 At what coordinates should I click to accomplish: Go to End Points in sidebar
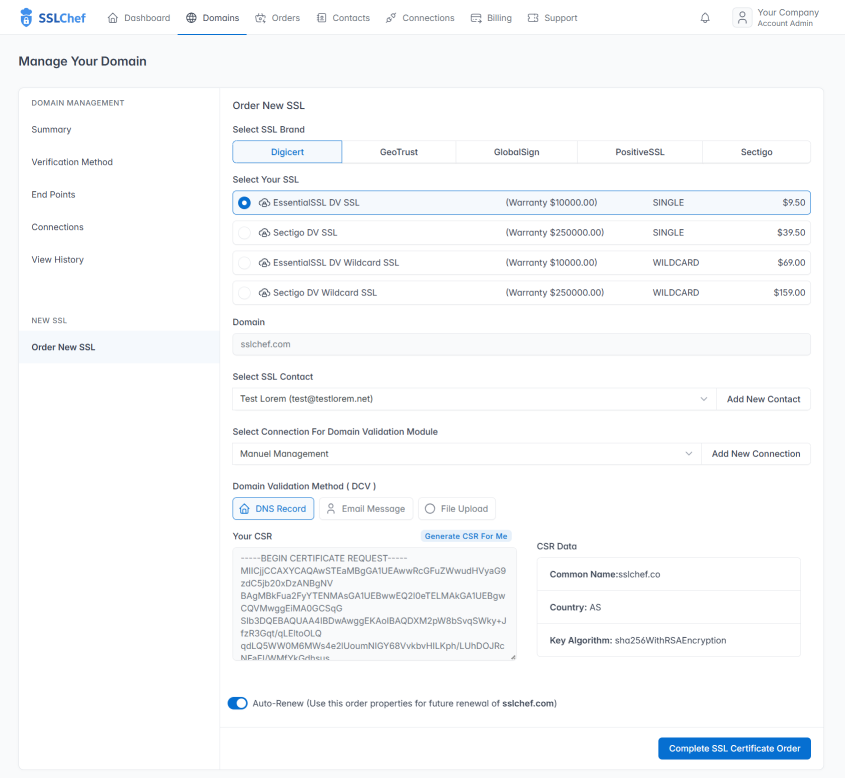tap(53, 194)
